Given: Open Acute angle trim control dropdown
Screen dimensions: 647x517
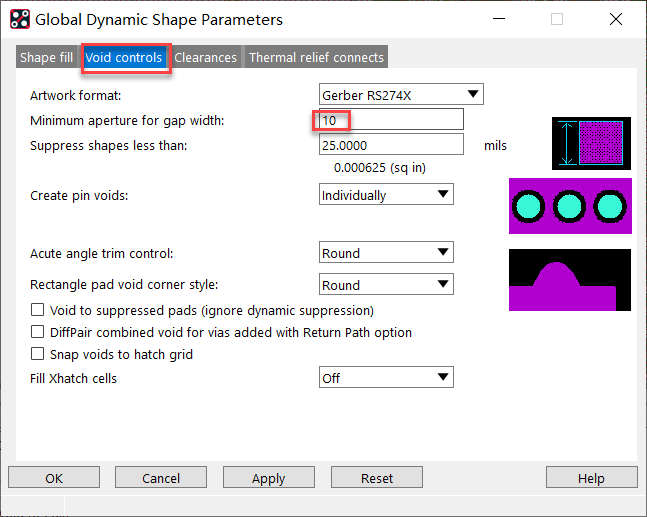Looking at the screenshot, I should click(x=385, y=253).
